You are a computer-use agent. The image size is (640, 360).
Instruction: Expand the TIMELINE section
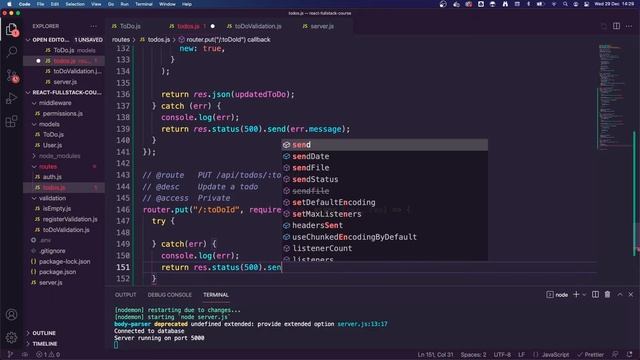coord(44,344)
